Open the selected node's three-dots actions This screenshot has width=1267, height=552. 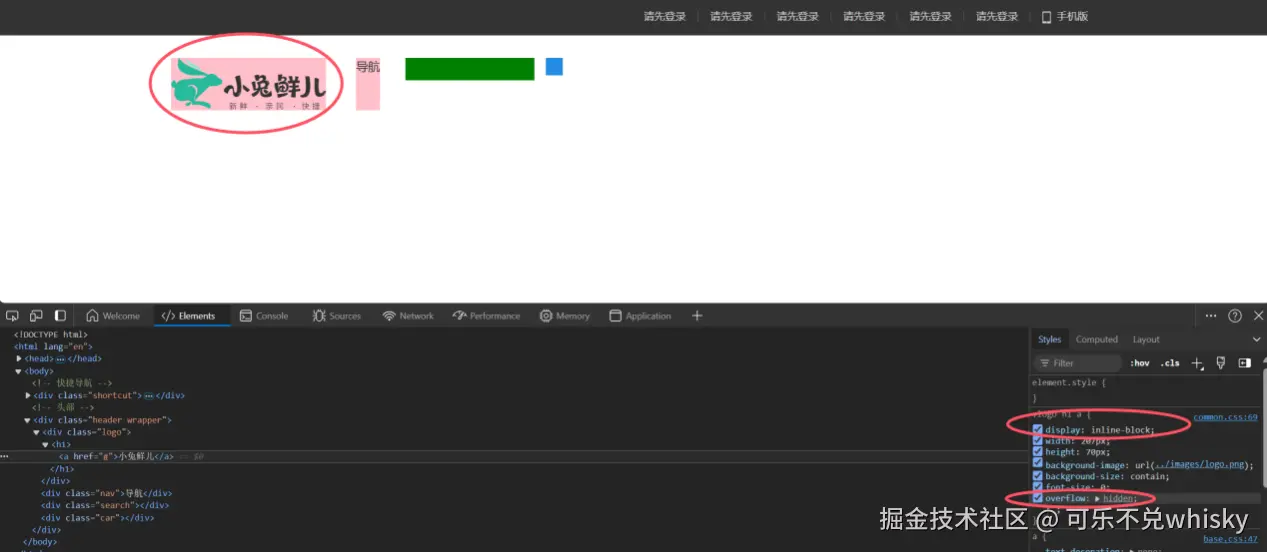pos(5,456)
